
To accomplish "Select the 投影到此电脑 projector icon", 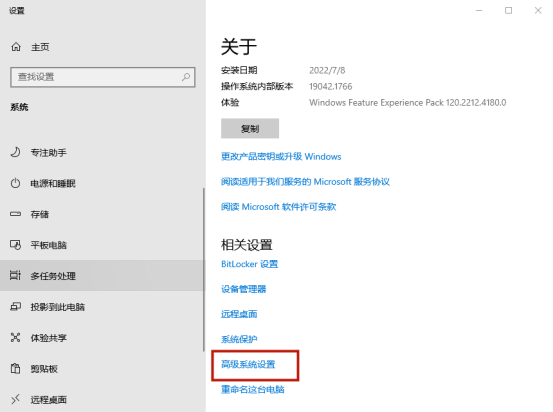I will [15, 307].
